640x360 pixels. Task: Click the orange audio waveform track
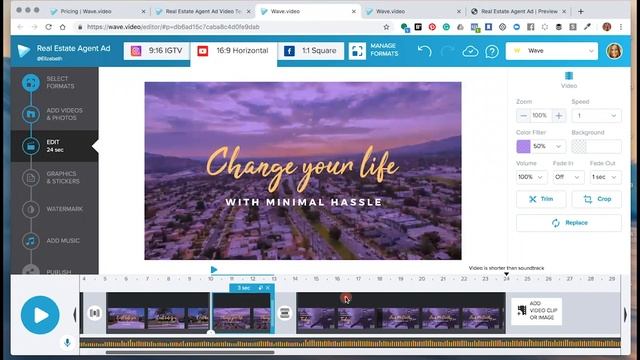coord(350,343)
